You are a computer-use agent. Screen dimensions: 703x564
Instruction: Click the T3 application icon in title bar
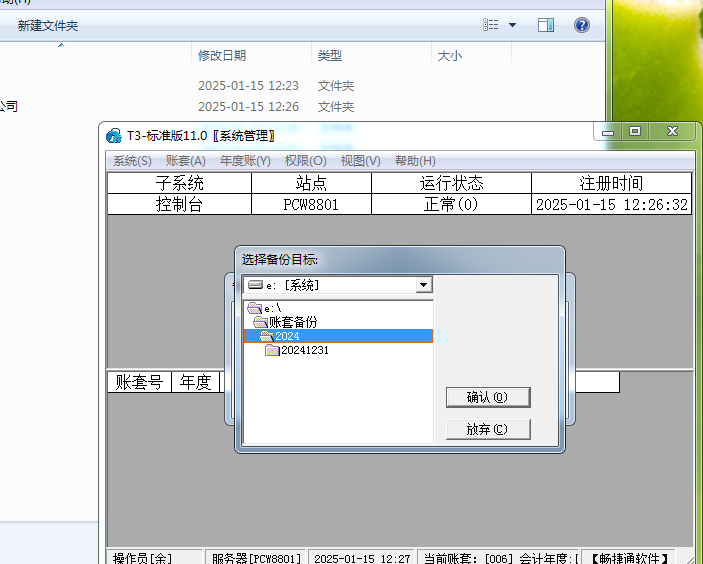coord(114,135)
